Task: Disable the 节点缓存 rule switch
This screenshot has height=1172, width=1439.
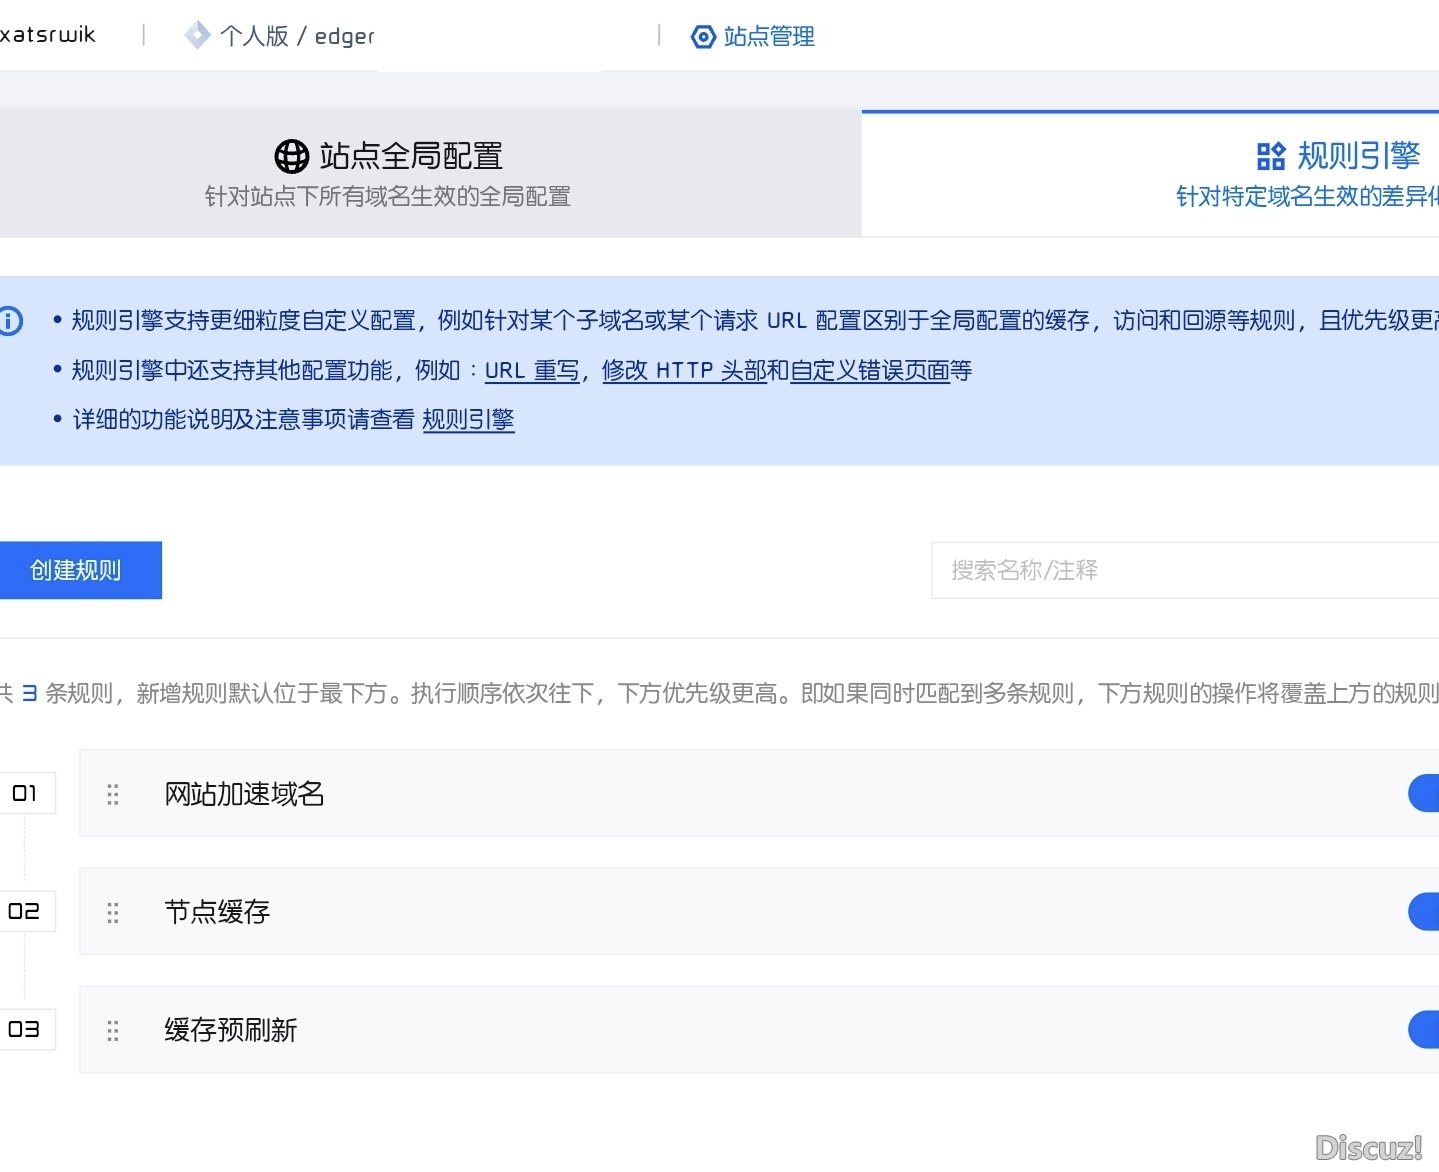Action: 1424,911
